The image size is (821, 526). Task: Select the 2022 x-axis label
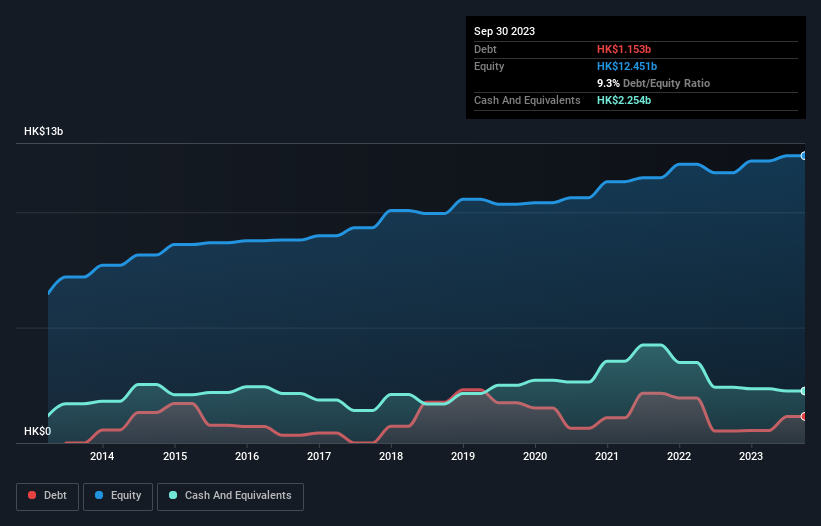coord(679,456)
